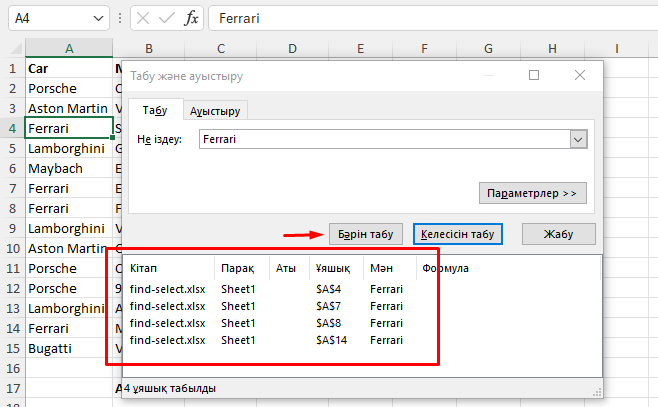Viewport: 658px width, 407px height.
Task: Click the formula bar options dots handle
Action: coord(120,18)
